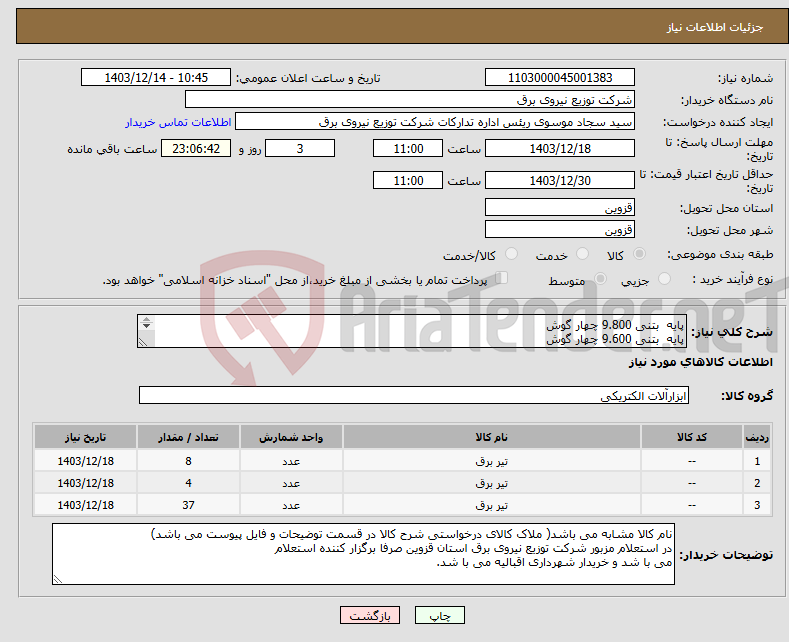Click the شهر محل تحویل field قزوین
The width and height of the screenshot is (789, 642).
point(560,229)
